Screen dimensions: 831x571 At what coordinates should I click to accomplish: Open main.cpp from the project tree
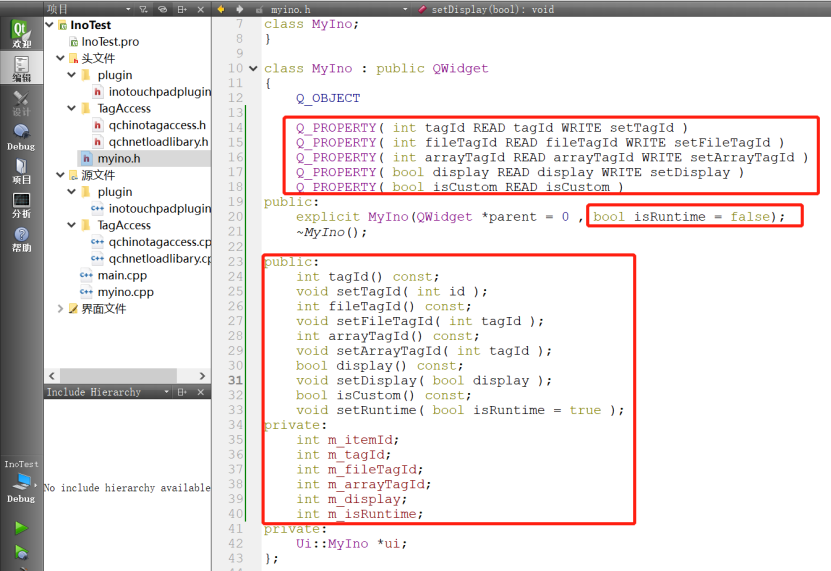(x=124, y=275)
